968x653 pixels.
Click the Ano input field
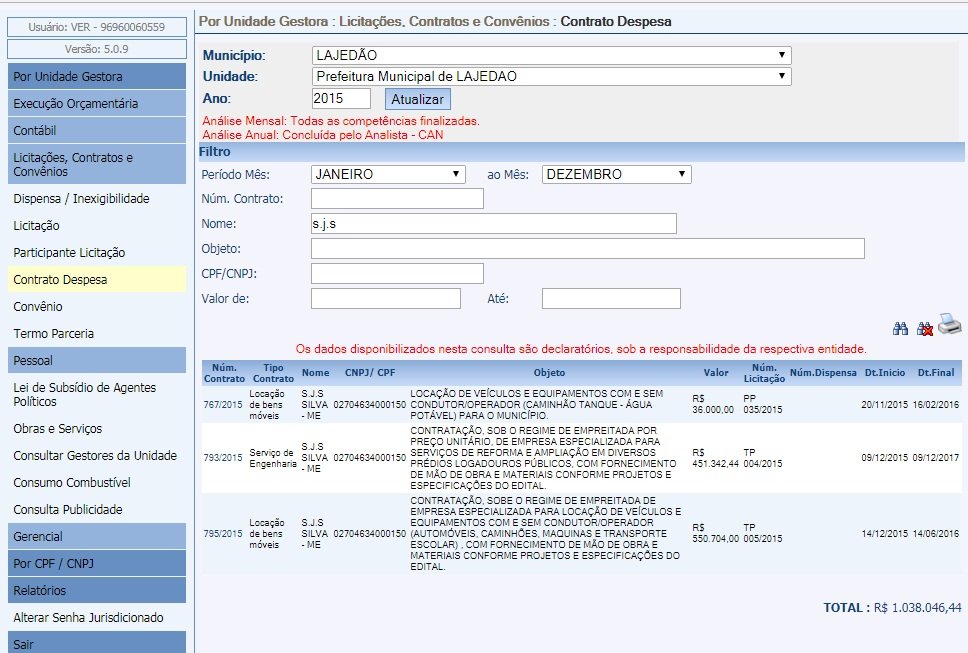coord(341,98)
